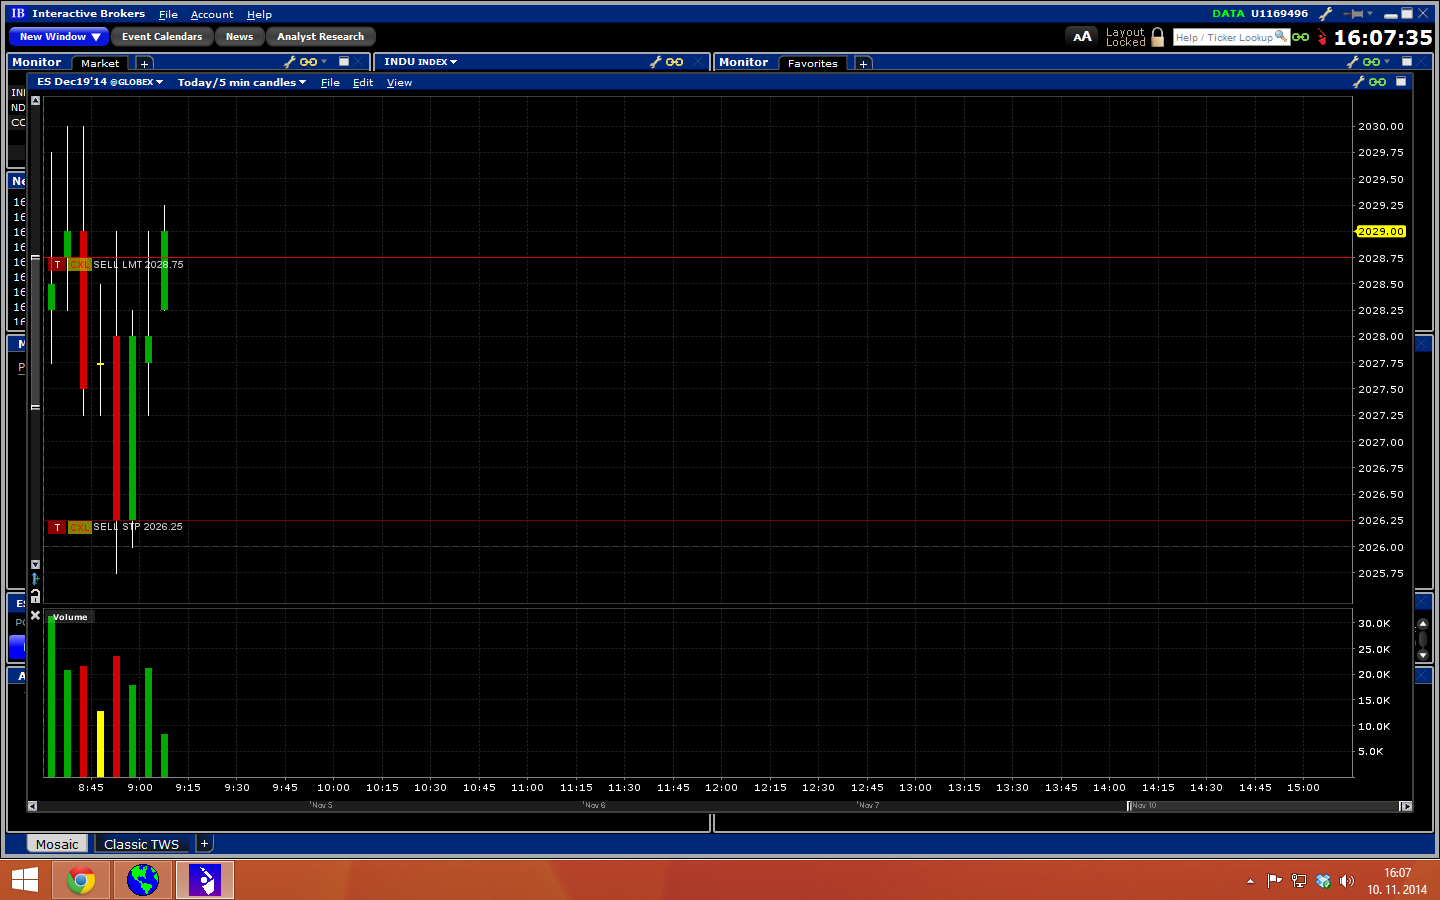
Task: Open the chart View menu
Action: tap(399, 83)
